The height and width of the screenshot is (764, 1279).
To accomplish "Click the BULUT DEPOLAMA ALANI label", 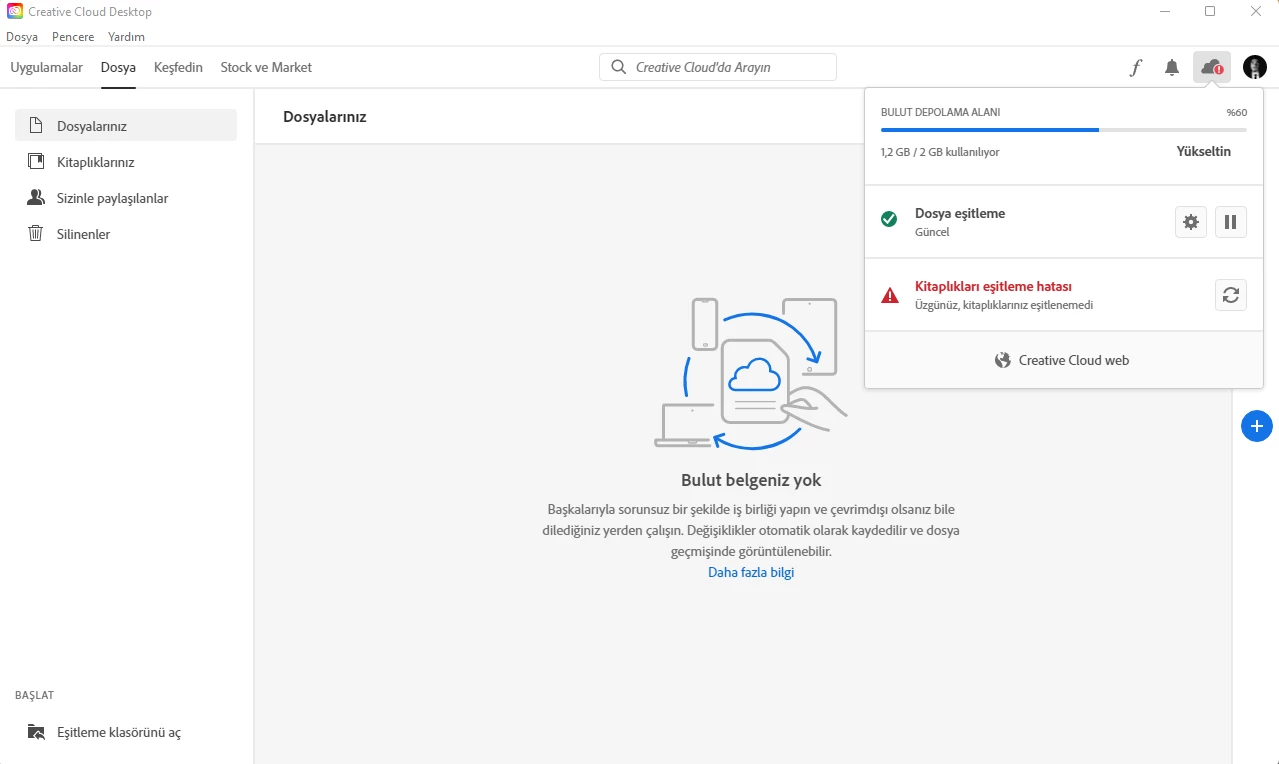I will click(940, 112).
